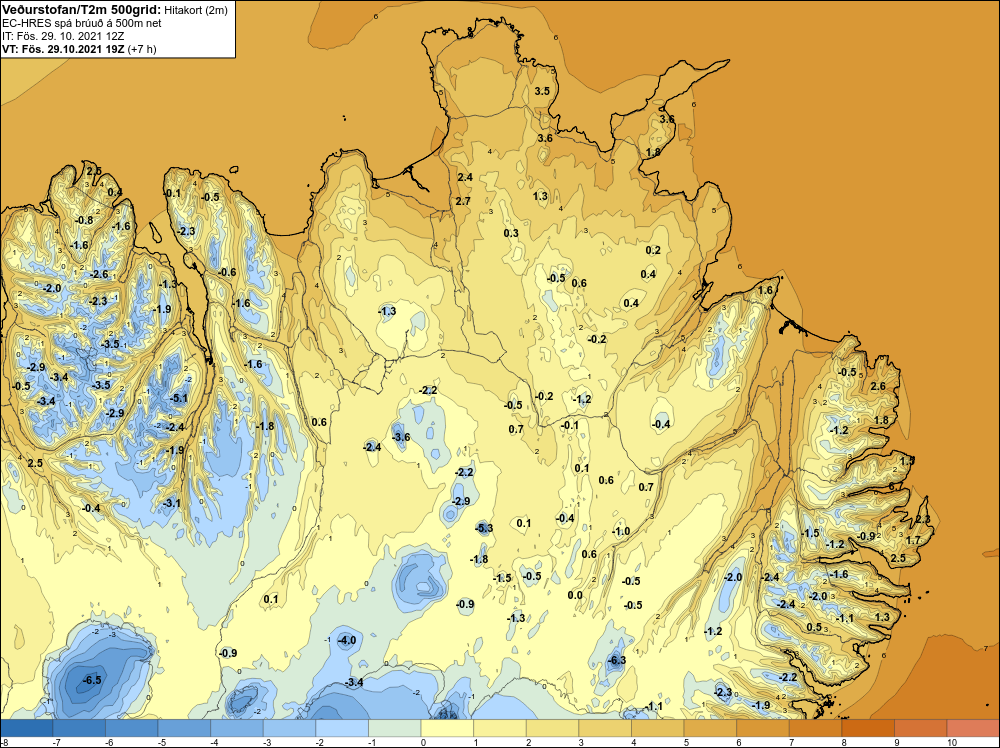1000x748 pixels.
Task: Click the legend color band between -3 and -2
Action: point(290,728)
